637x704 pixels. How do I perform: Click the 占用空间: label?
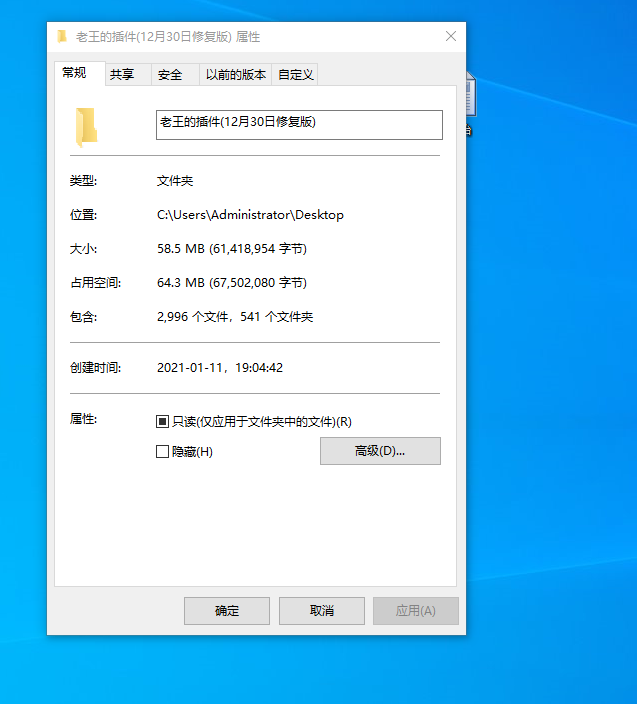(x=96, y=283)
